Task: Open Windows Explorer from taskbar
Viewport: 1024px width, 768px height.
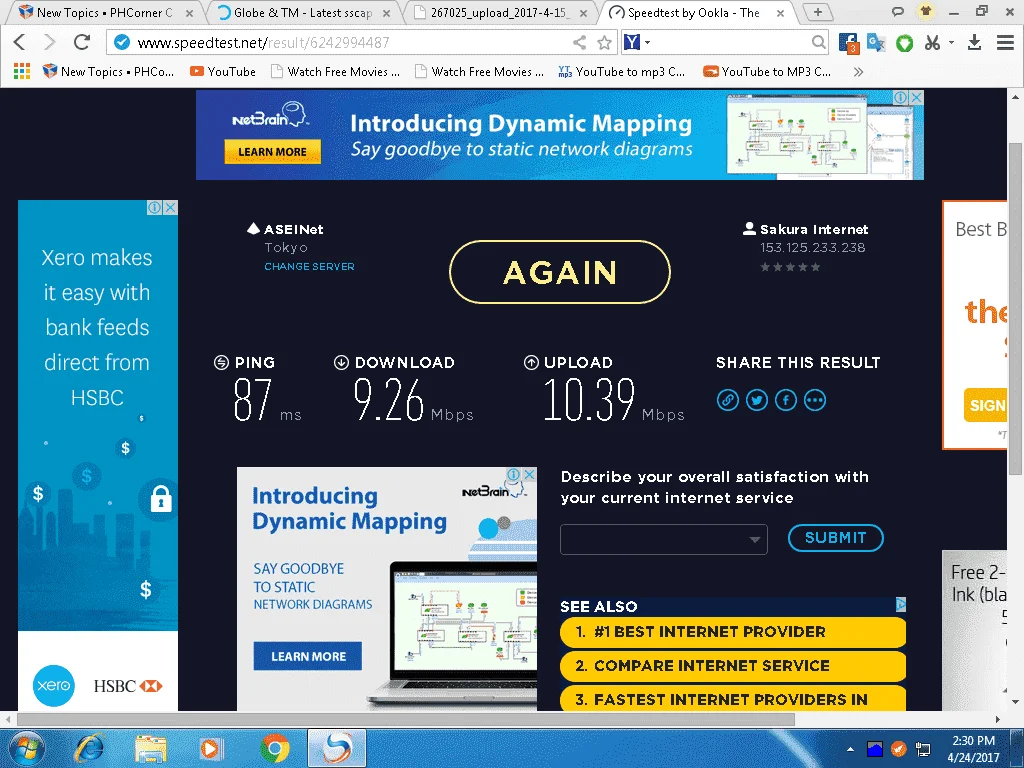Action: pyautogui.click(x=151, y=748)
